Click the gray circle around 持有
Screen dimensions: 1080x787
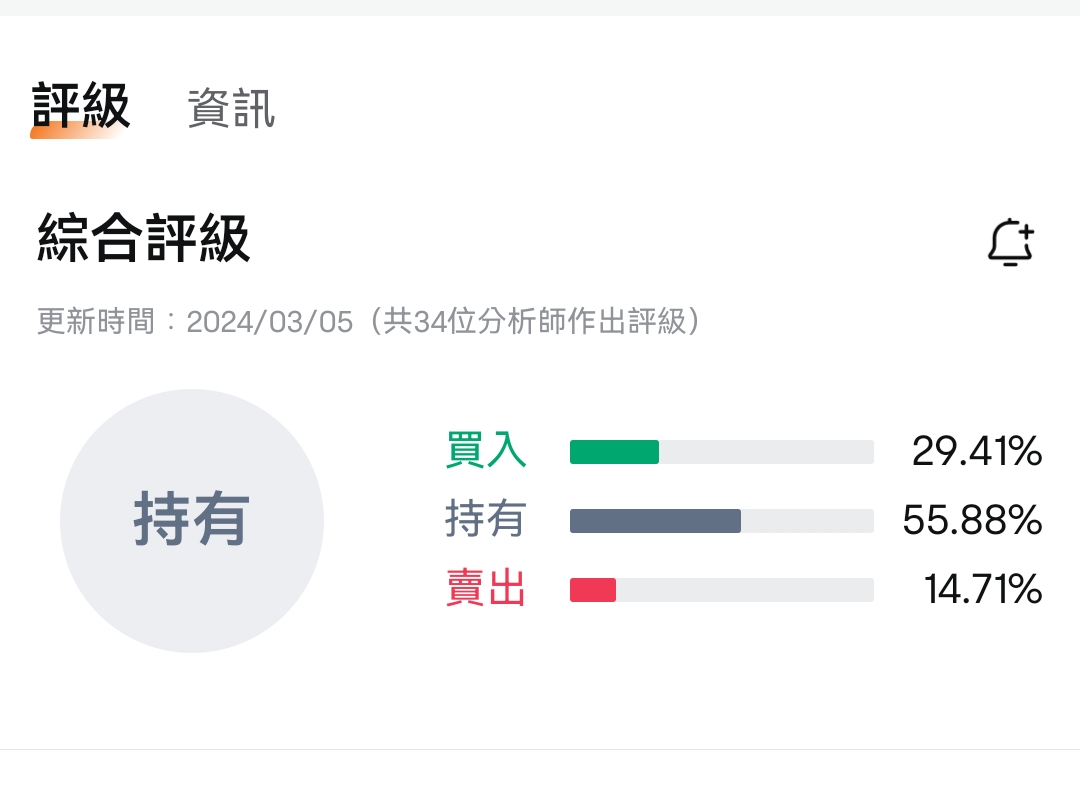[x=191, y=430]
